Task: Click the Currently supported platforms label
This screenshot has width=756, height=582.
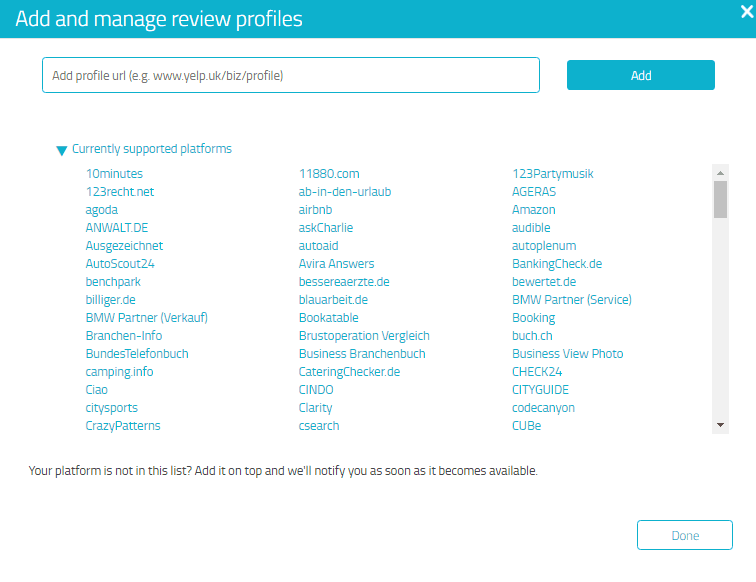Action: (152, 149)
